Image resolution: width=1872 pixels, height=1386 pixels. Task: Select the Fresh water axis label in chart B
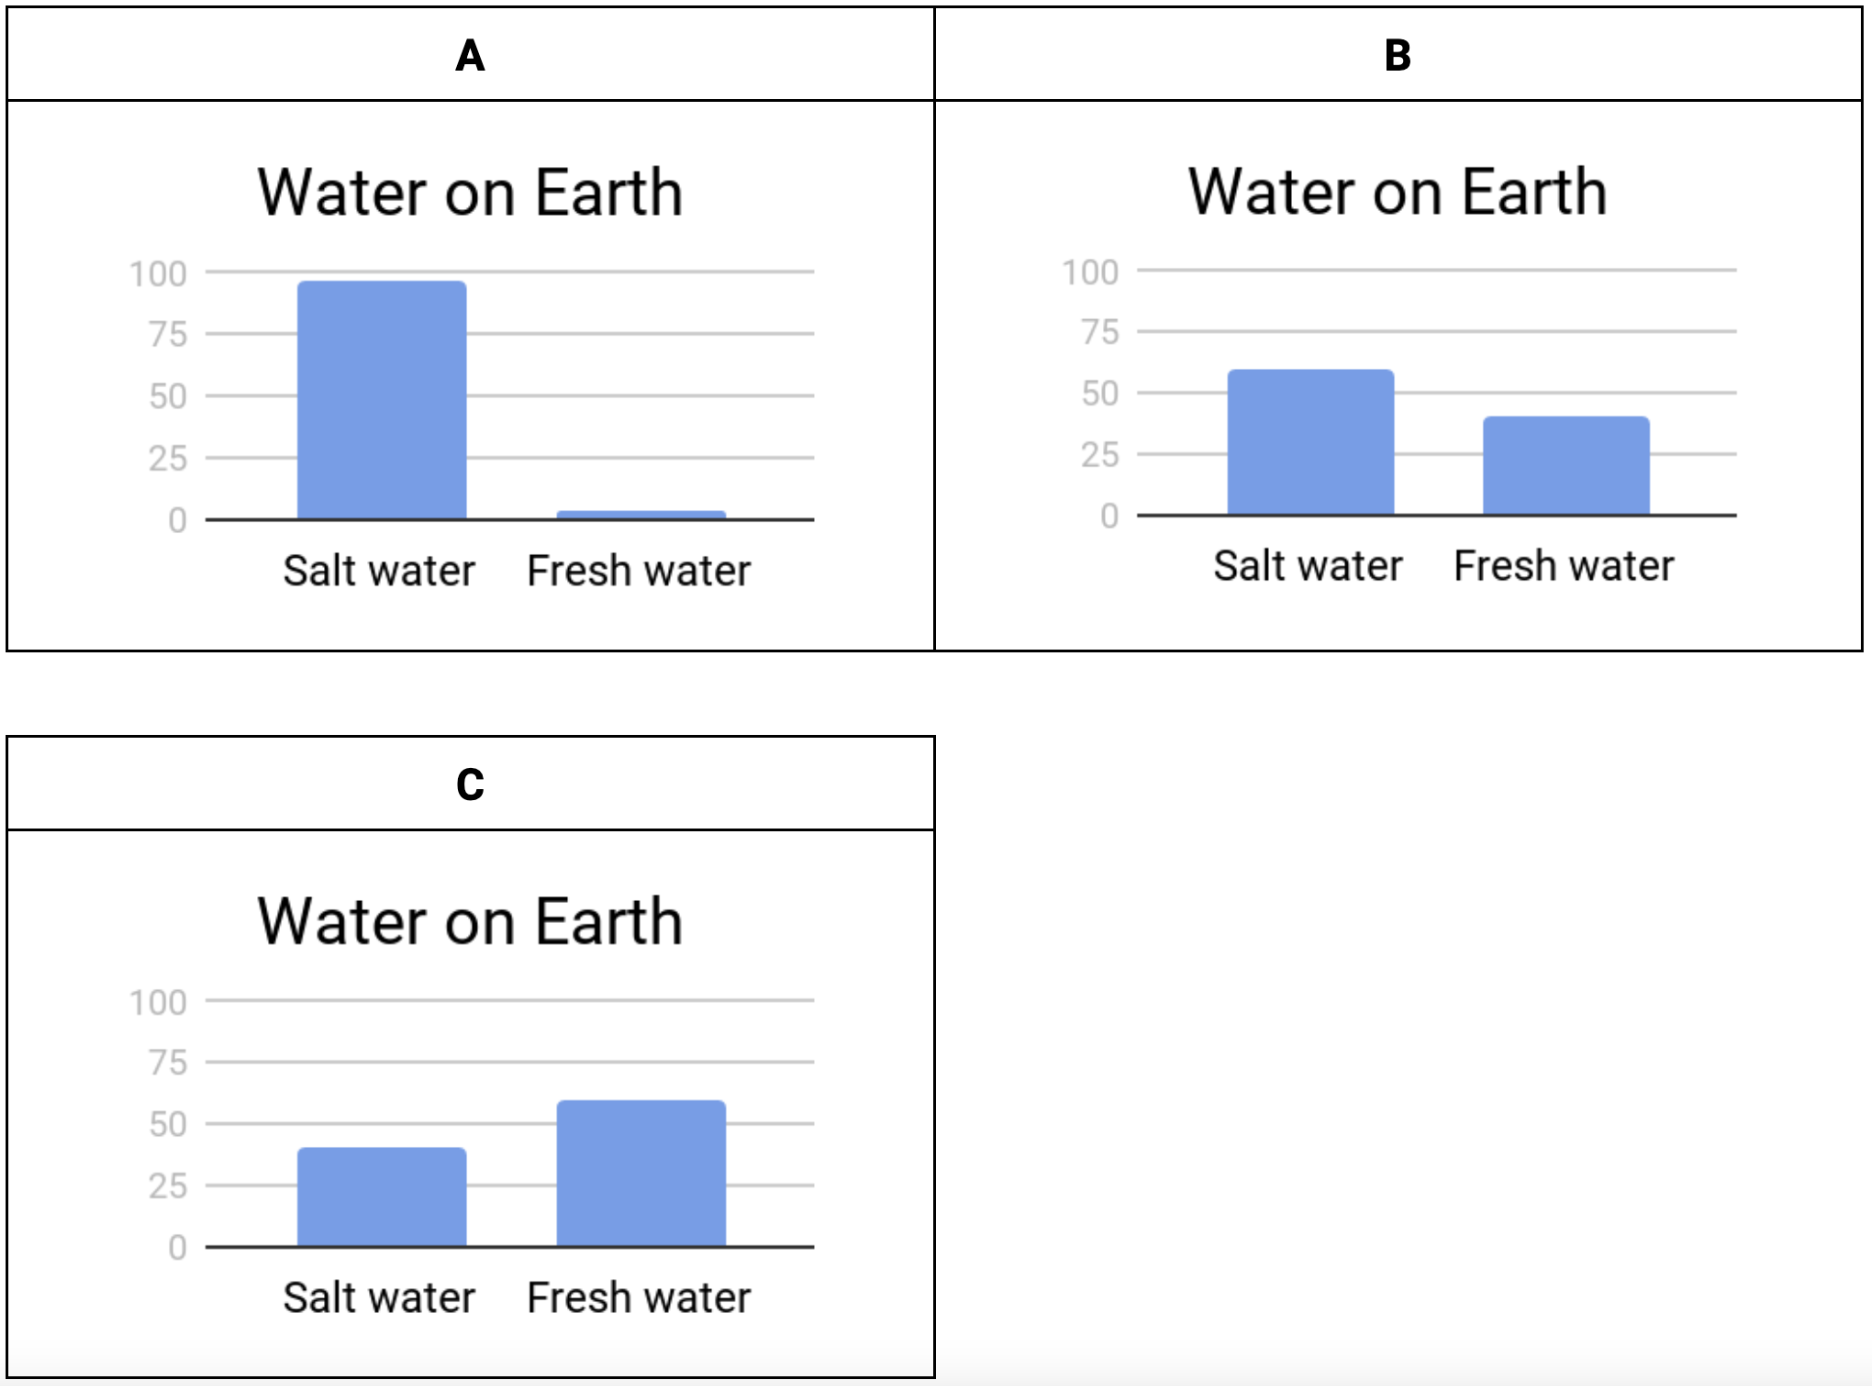[1564, 566]
